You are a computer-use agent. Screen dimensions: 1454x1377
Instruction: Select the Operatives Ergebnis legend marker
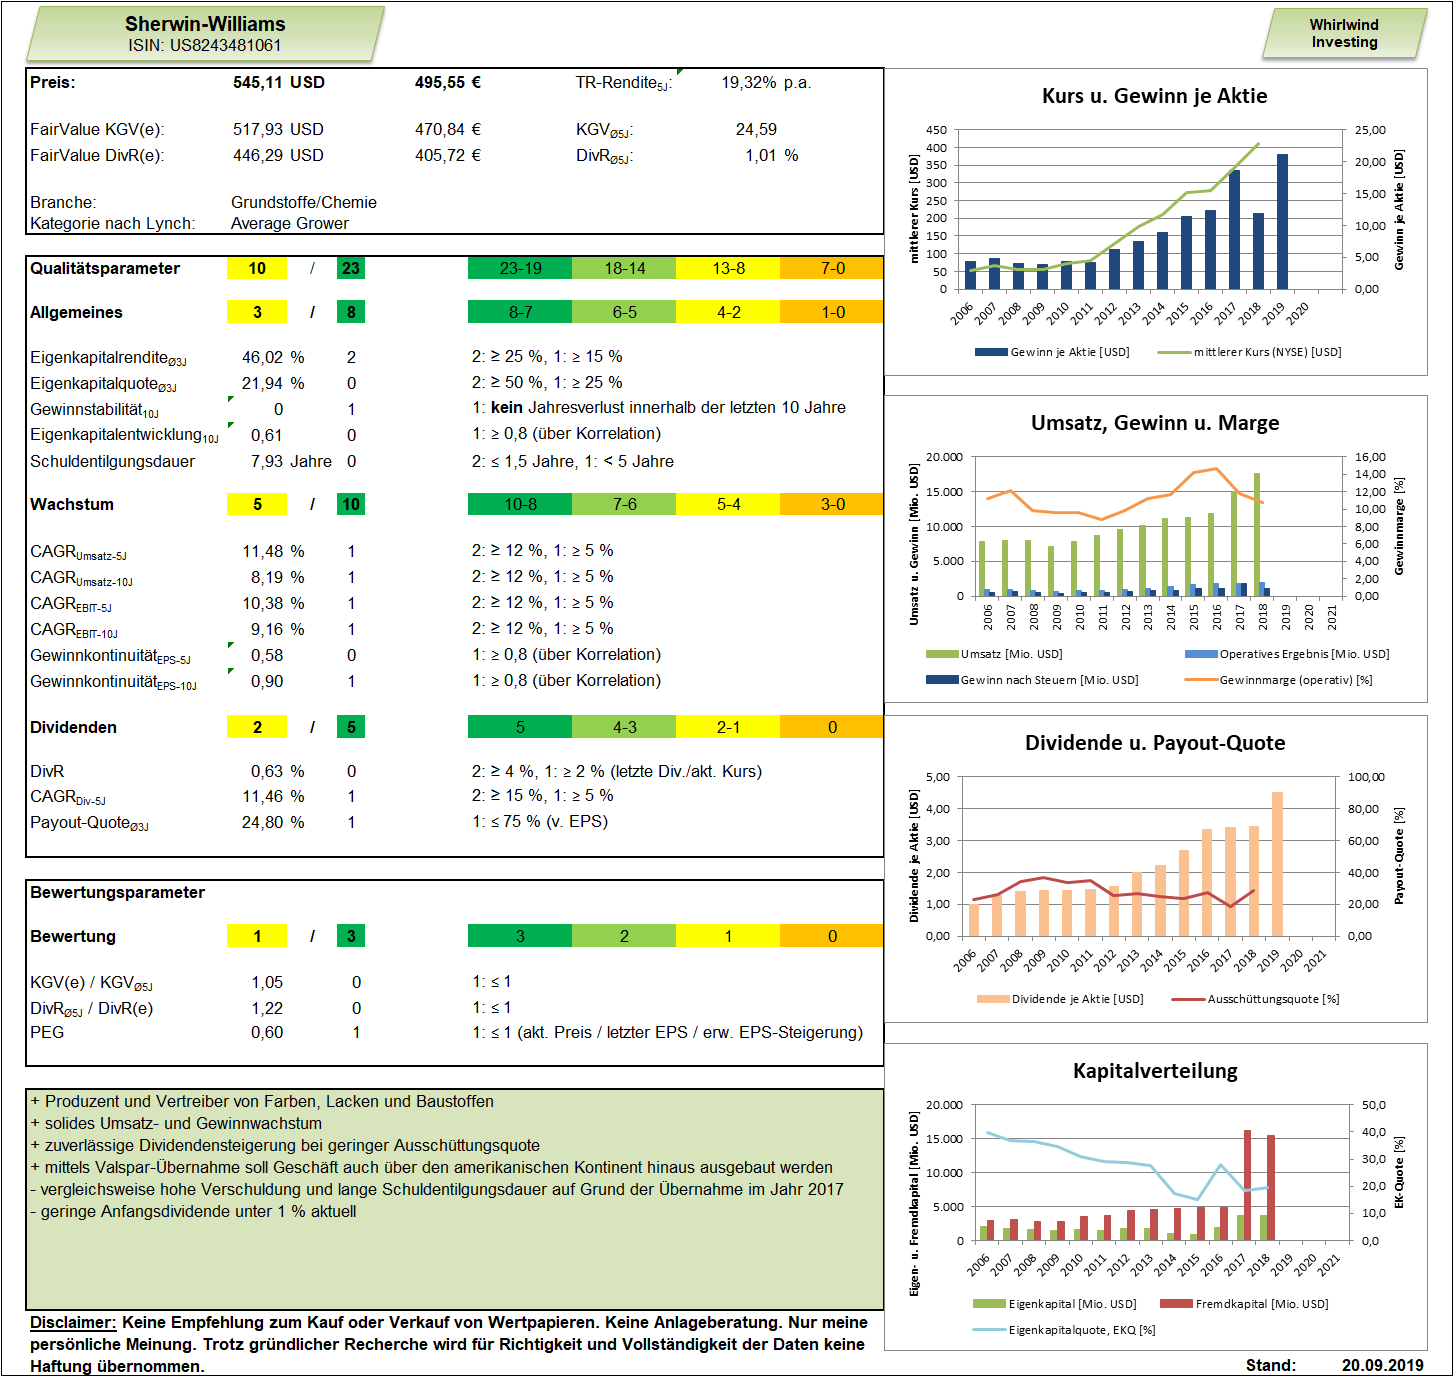(x=1201, y=654)
